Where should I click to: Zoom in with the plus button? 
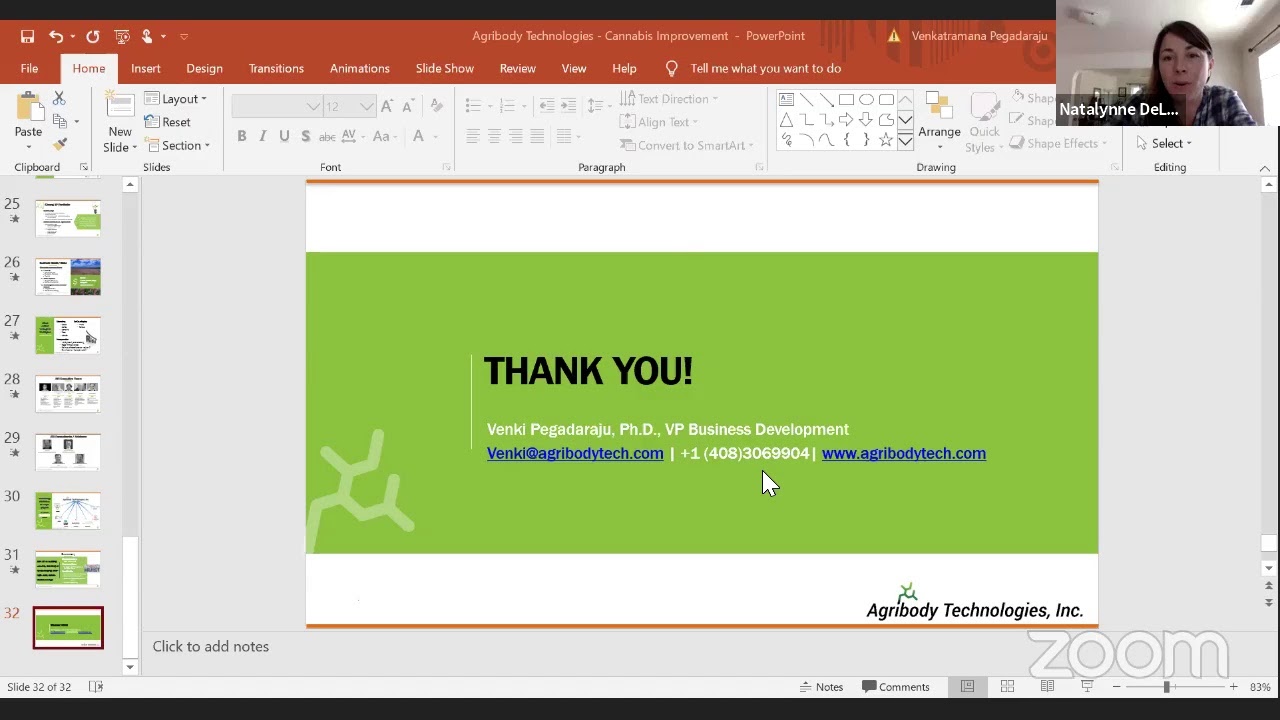pos(1233,687)
